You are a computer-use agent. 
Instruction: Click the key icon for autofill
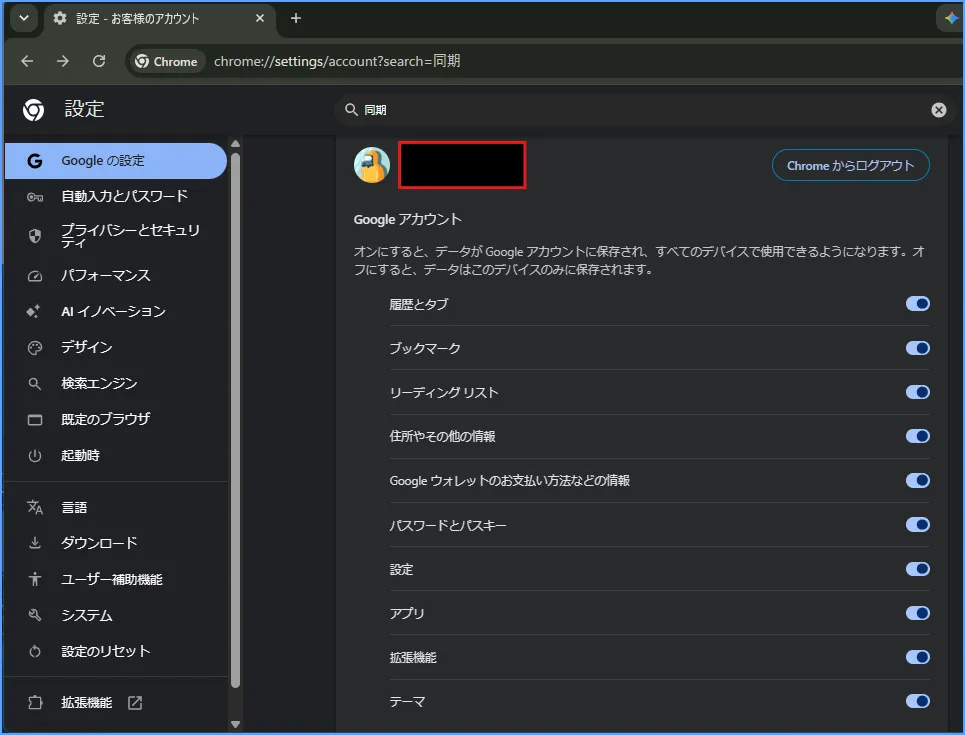tap(35, 197)
